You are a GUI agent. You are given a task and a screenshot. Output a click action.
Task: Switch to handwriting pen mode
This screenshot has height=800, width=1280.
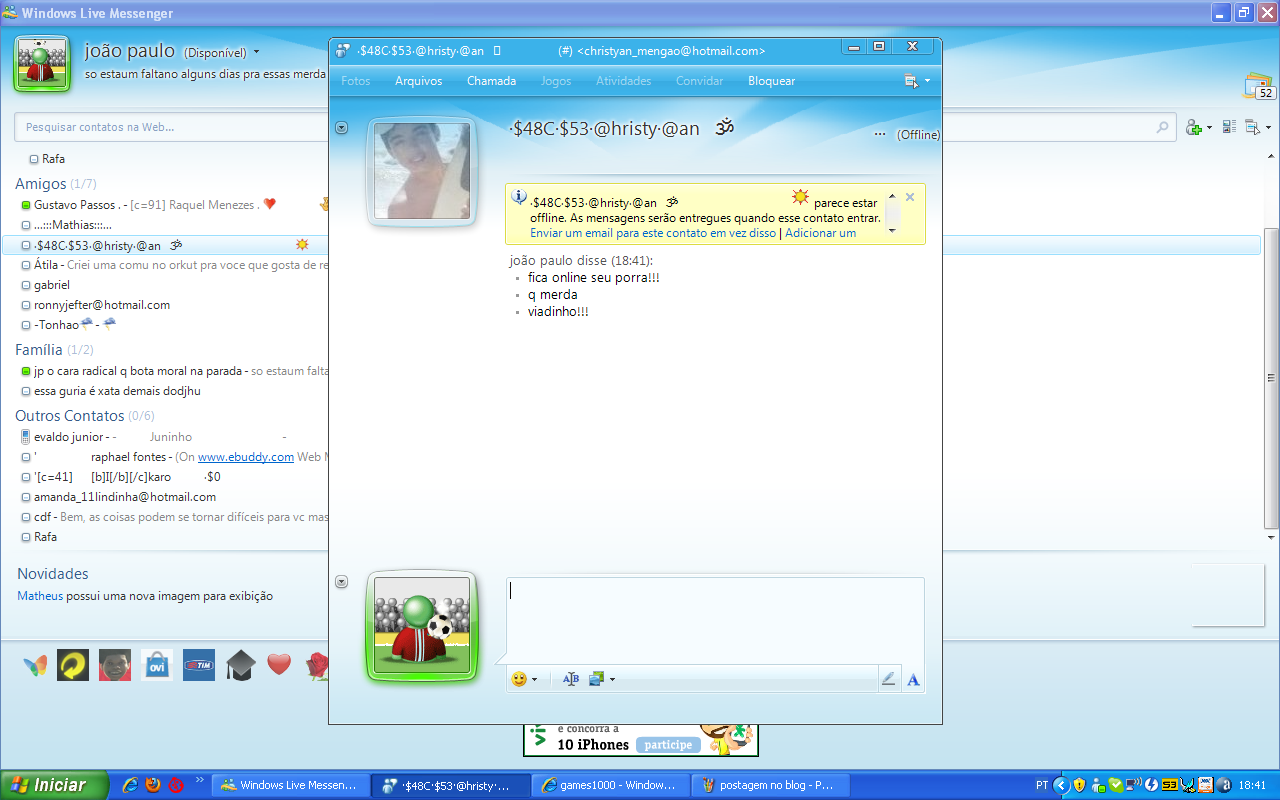(x=888, y=679)
